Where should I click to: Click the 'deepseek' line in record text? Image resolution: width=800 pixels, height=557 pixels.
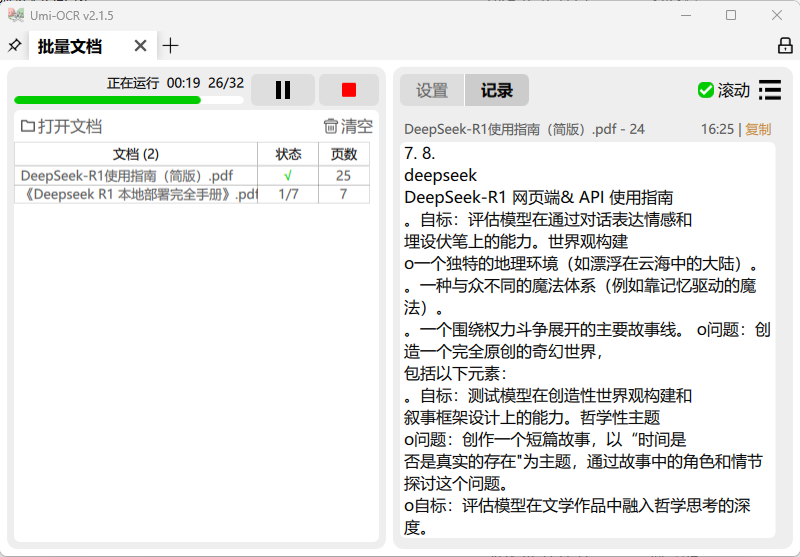[x=440, y=175]
